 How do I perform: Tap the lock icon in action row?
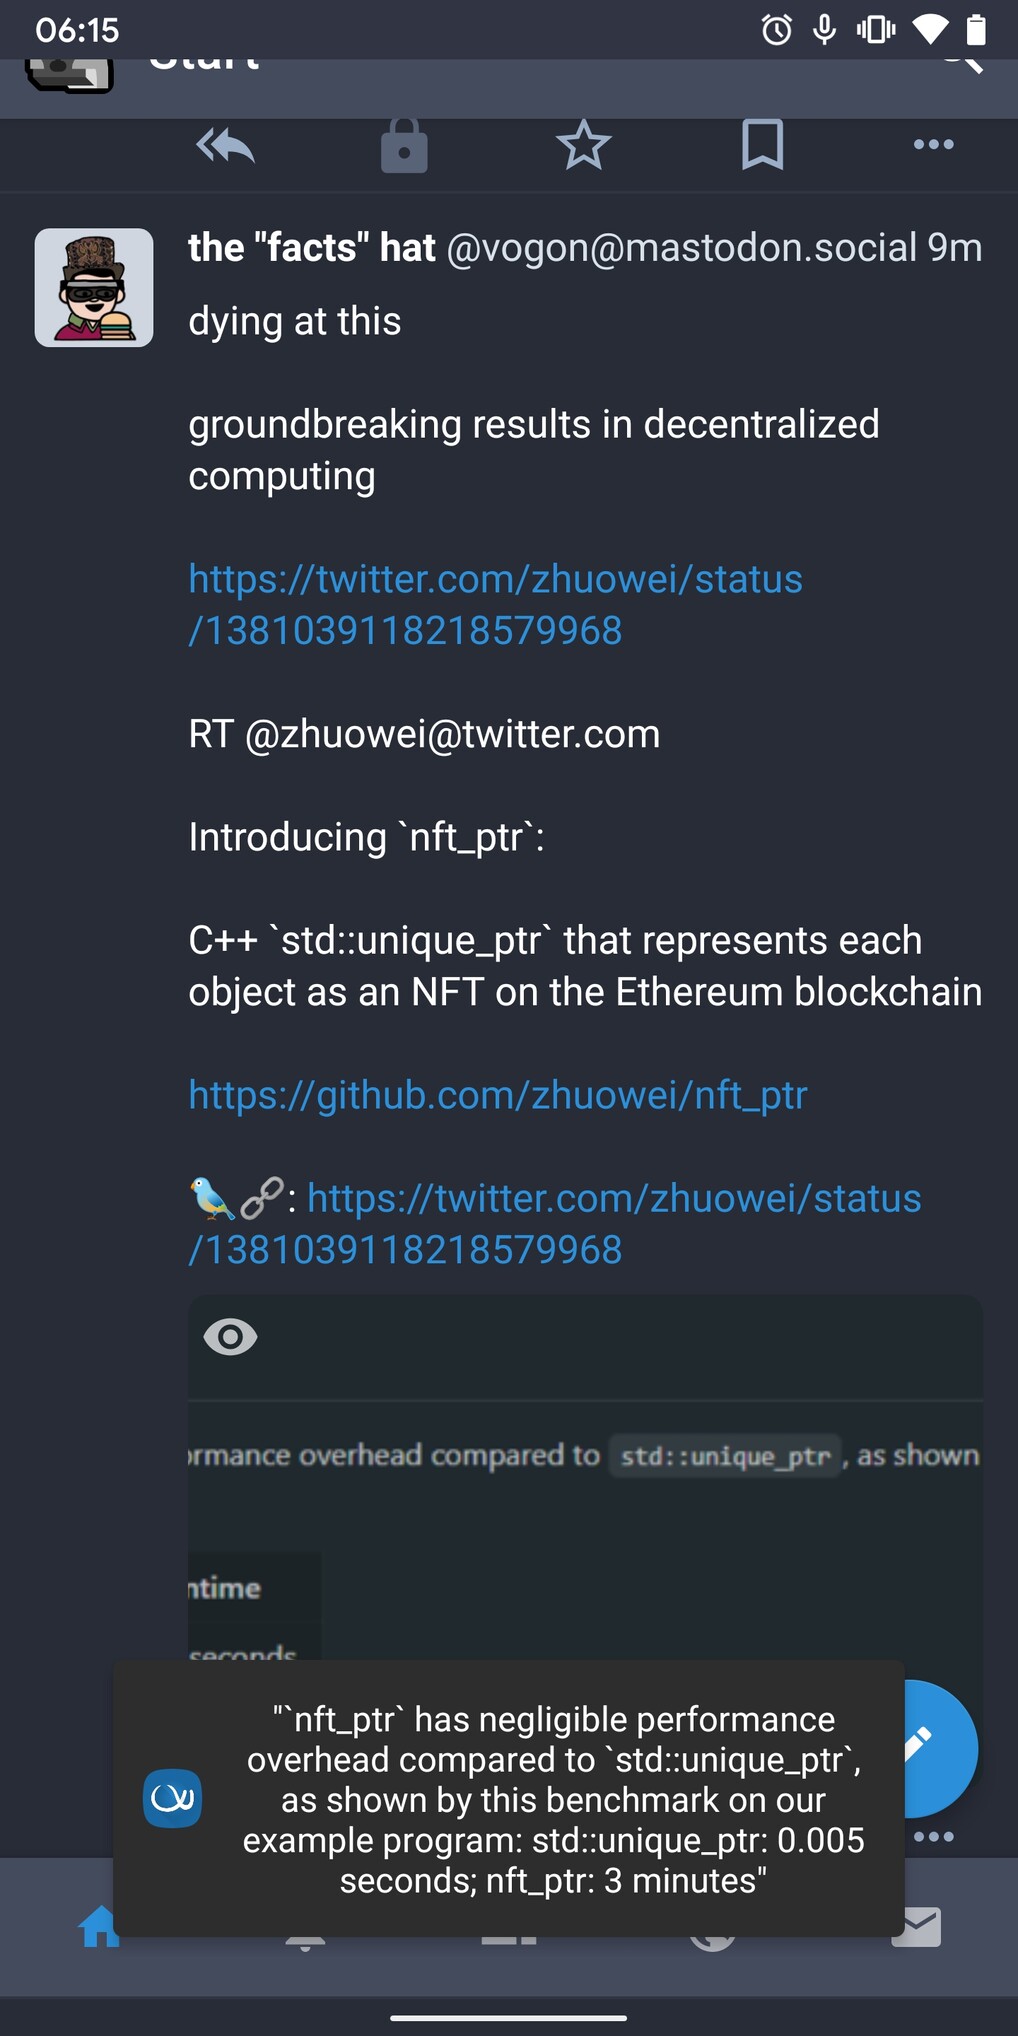click(x=404, y=146)
